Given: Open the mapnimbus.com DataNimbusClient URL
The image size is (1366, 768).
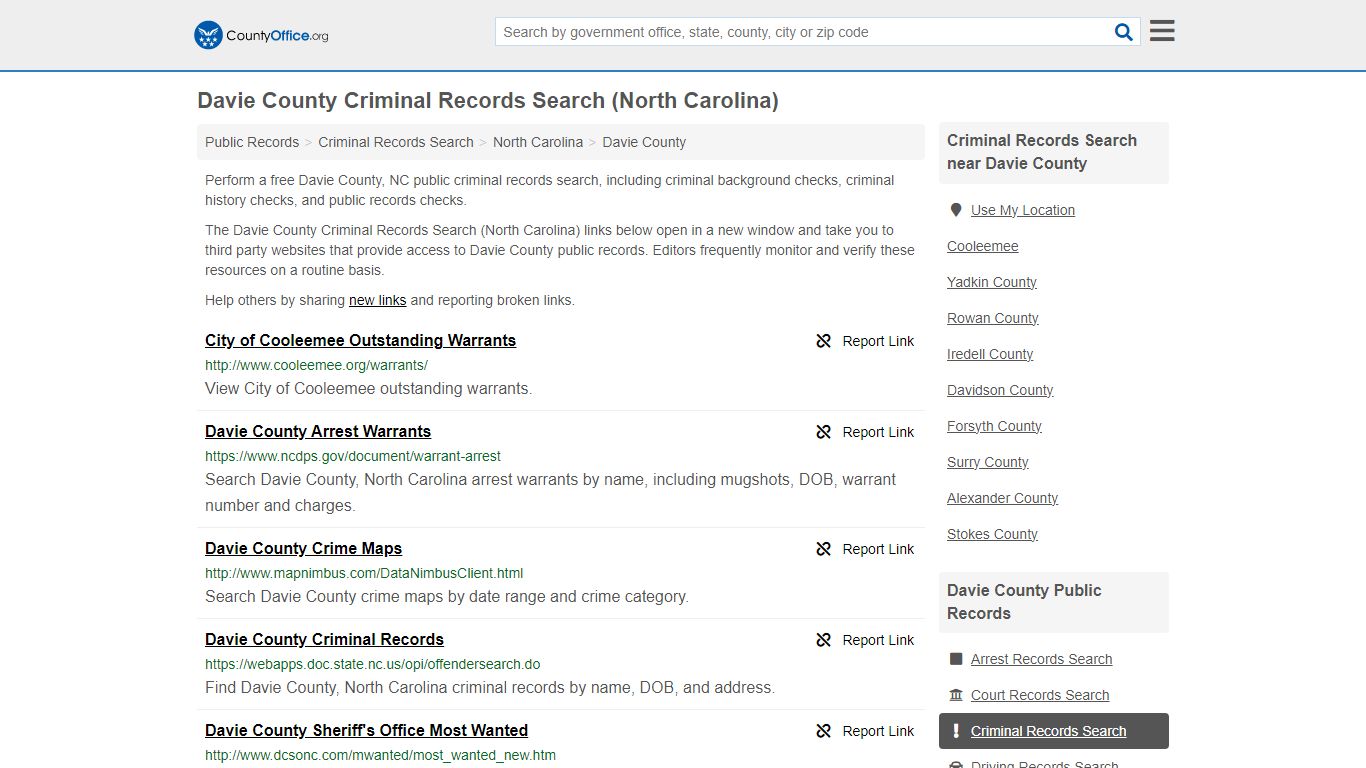Looking at the screenshot, I should [364, 573].
